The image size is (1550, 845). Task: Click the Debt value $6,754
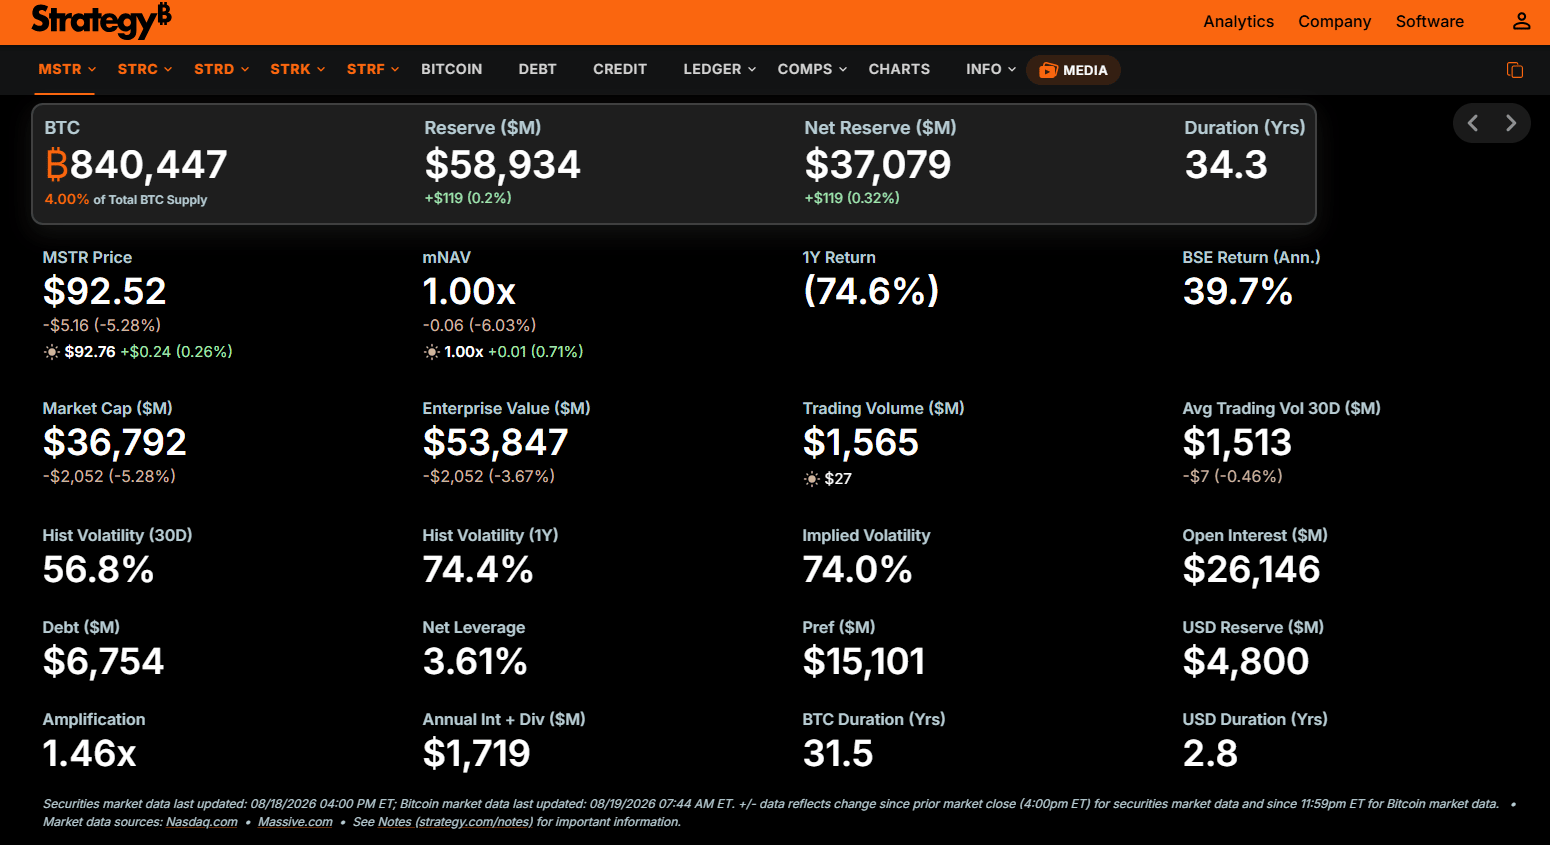click(103, 661)
